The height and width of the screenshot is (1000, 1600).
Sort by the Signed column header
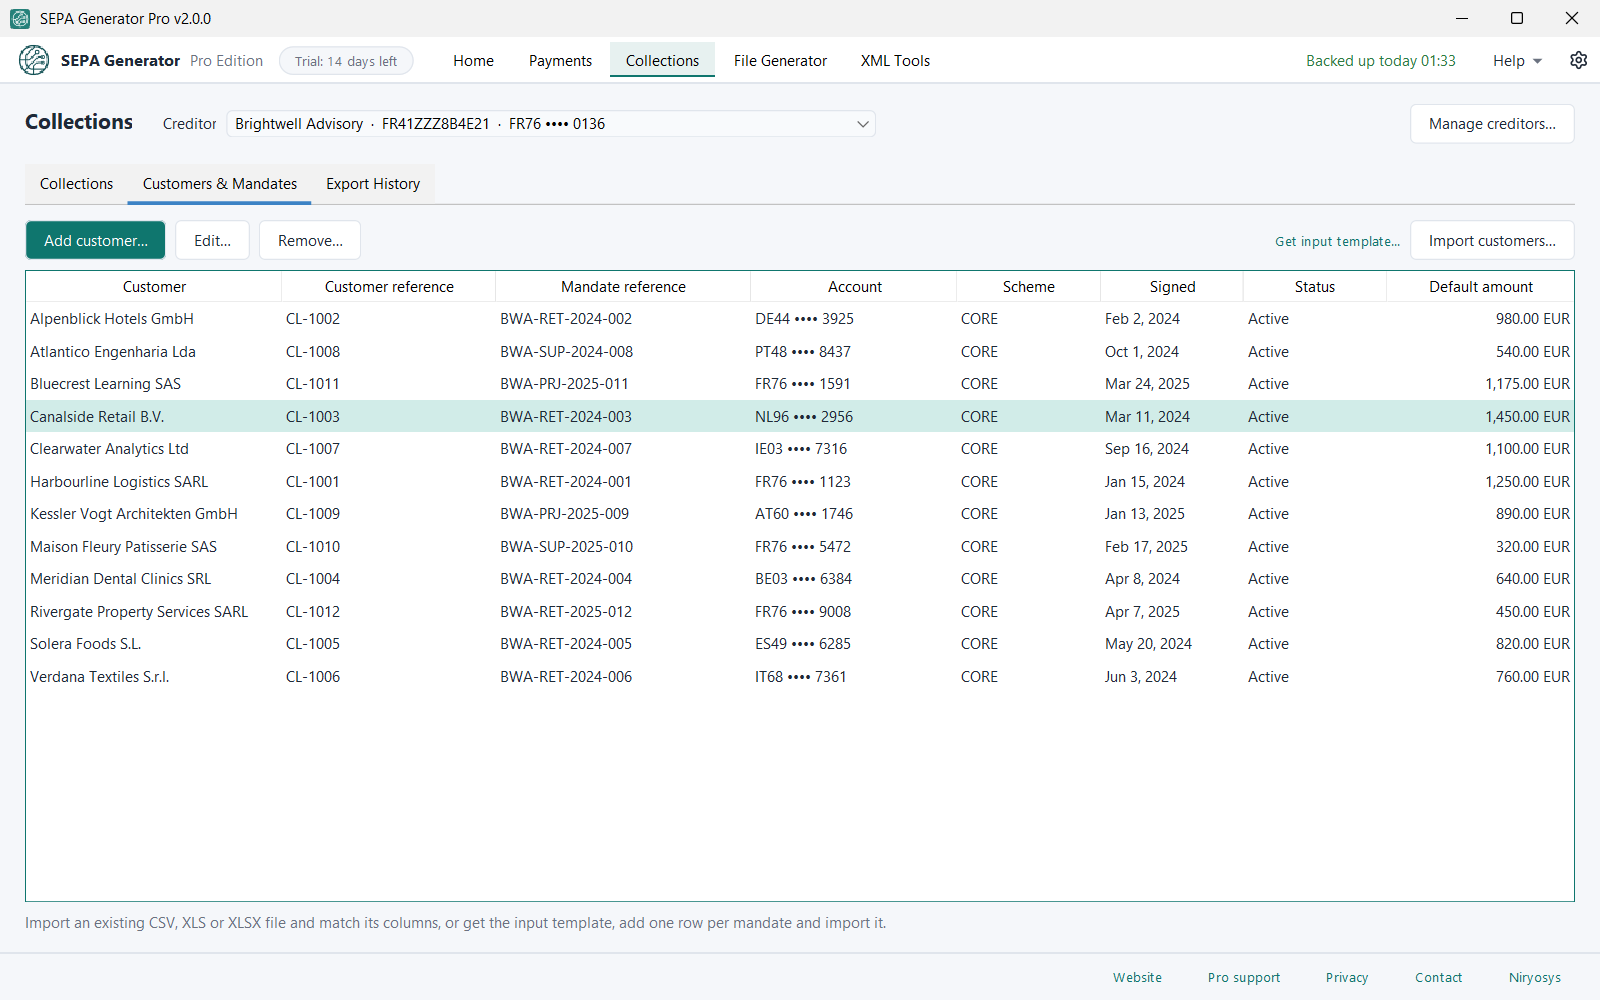click(x=1172, y=287)
